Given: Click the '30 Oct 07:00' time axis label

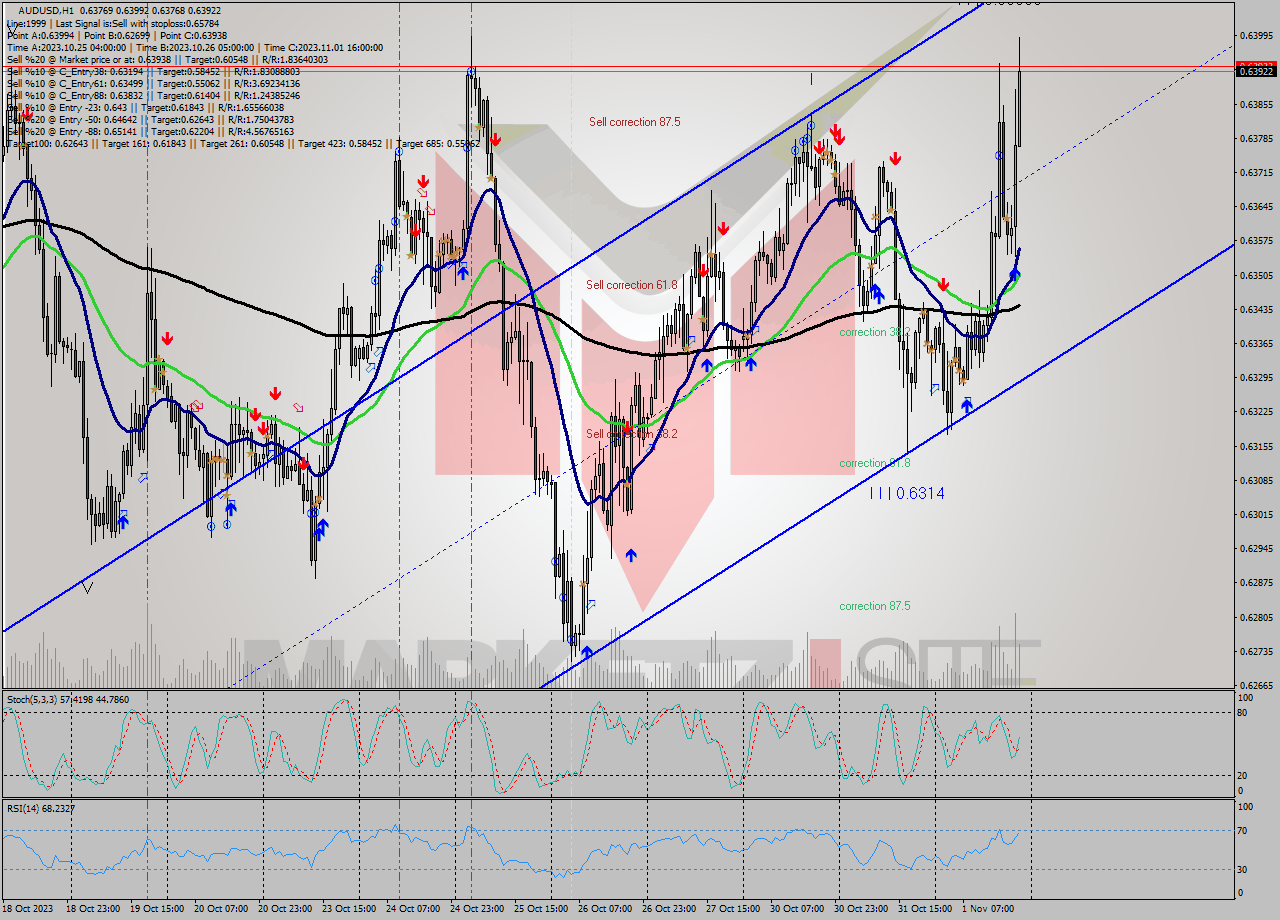Looking at the screenshot, I should [798, 909].
